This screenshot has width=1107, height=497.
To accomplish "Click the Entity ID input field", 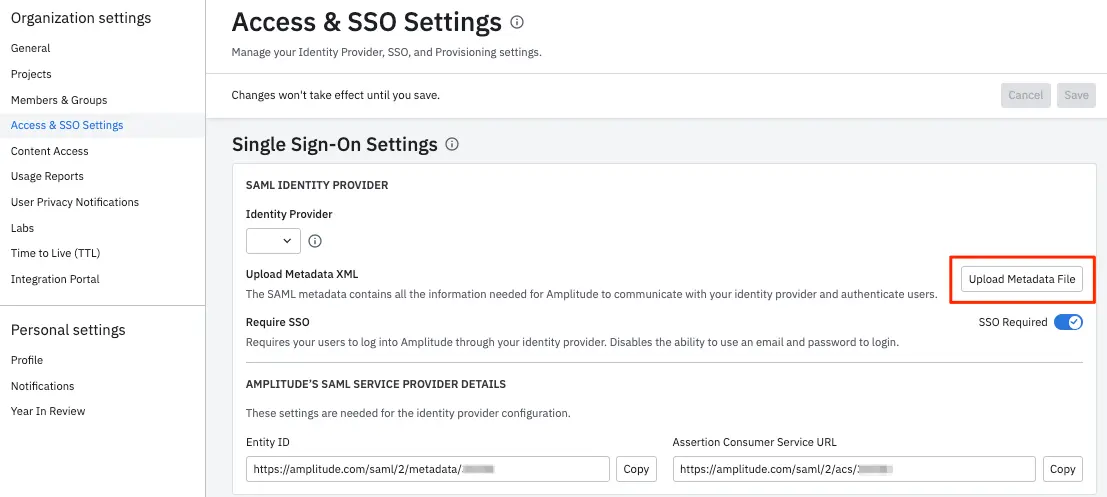I will point(428,469).
